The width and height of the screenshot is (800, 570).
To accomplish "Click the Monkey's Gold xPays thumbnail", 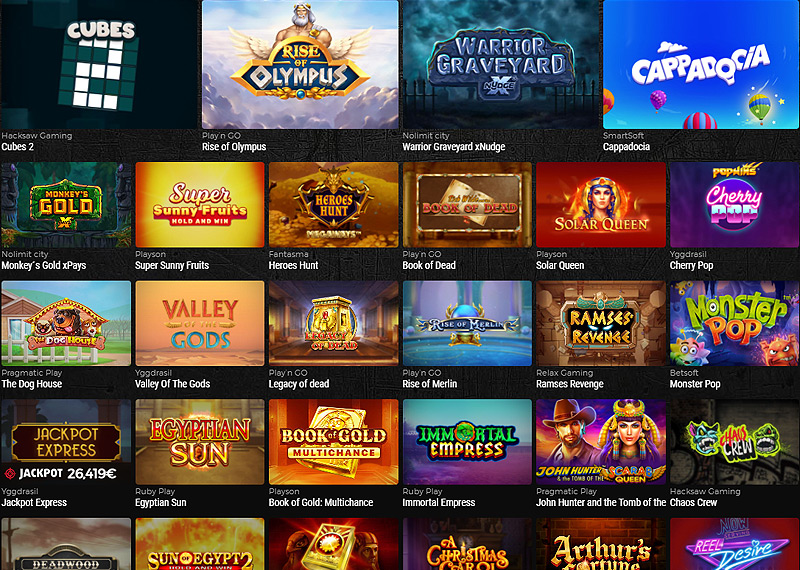I will click(x=66, y=205).
